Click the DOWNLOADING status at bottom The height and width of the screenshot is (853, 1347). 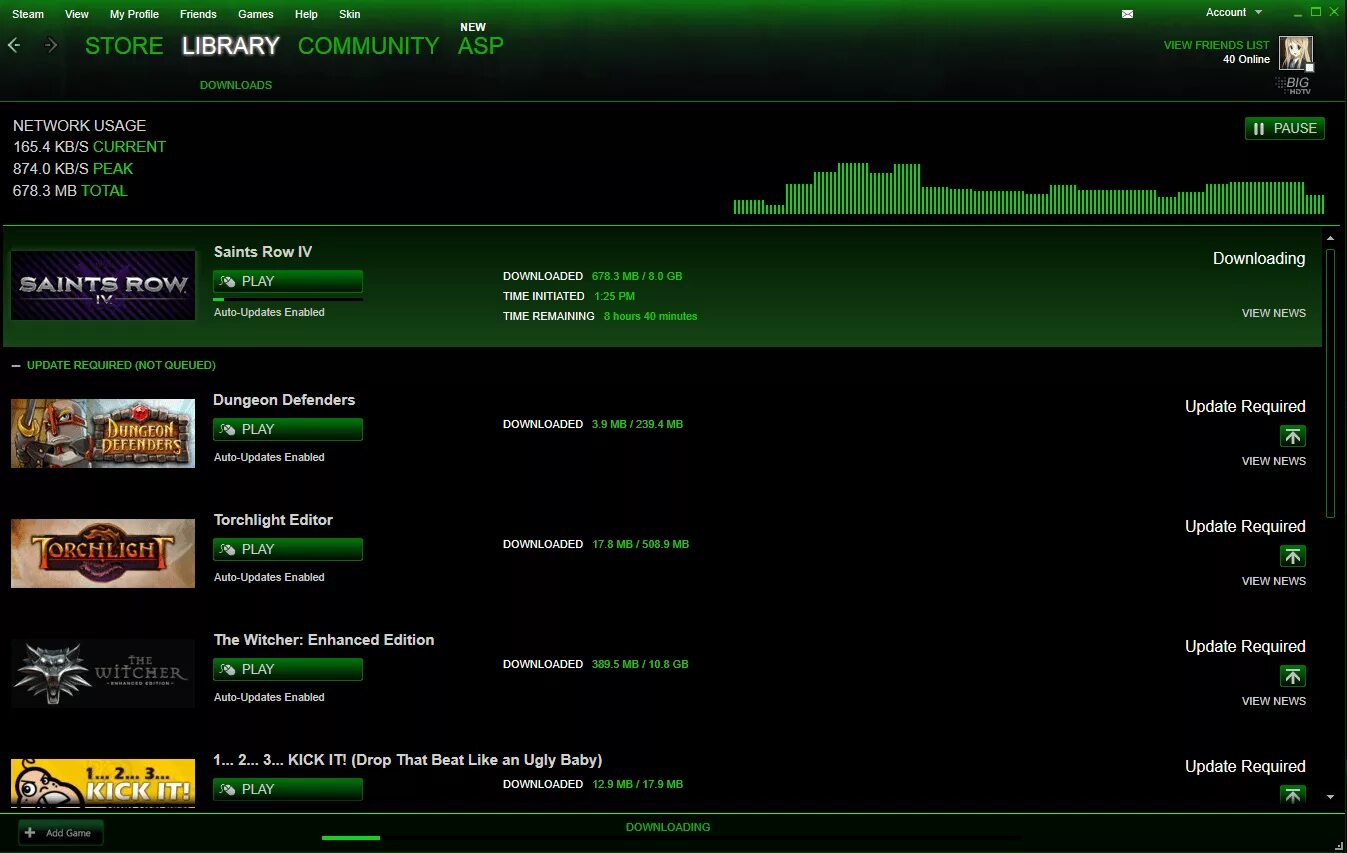point(668,827)
